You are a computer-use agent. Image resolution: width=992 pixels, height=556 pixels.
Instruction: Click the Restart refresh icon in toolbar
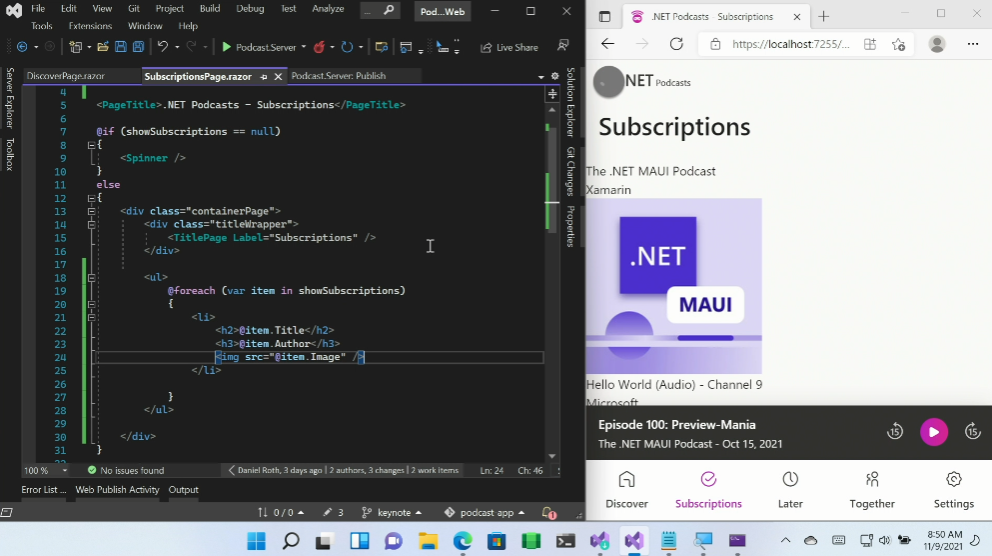click(x=347, y=47)
